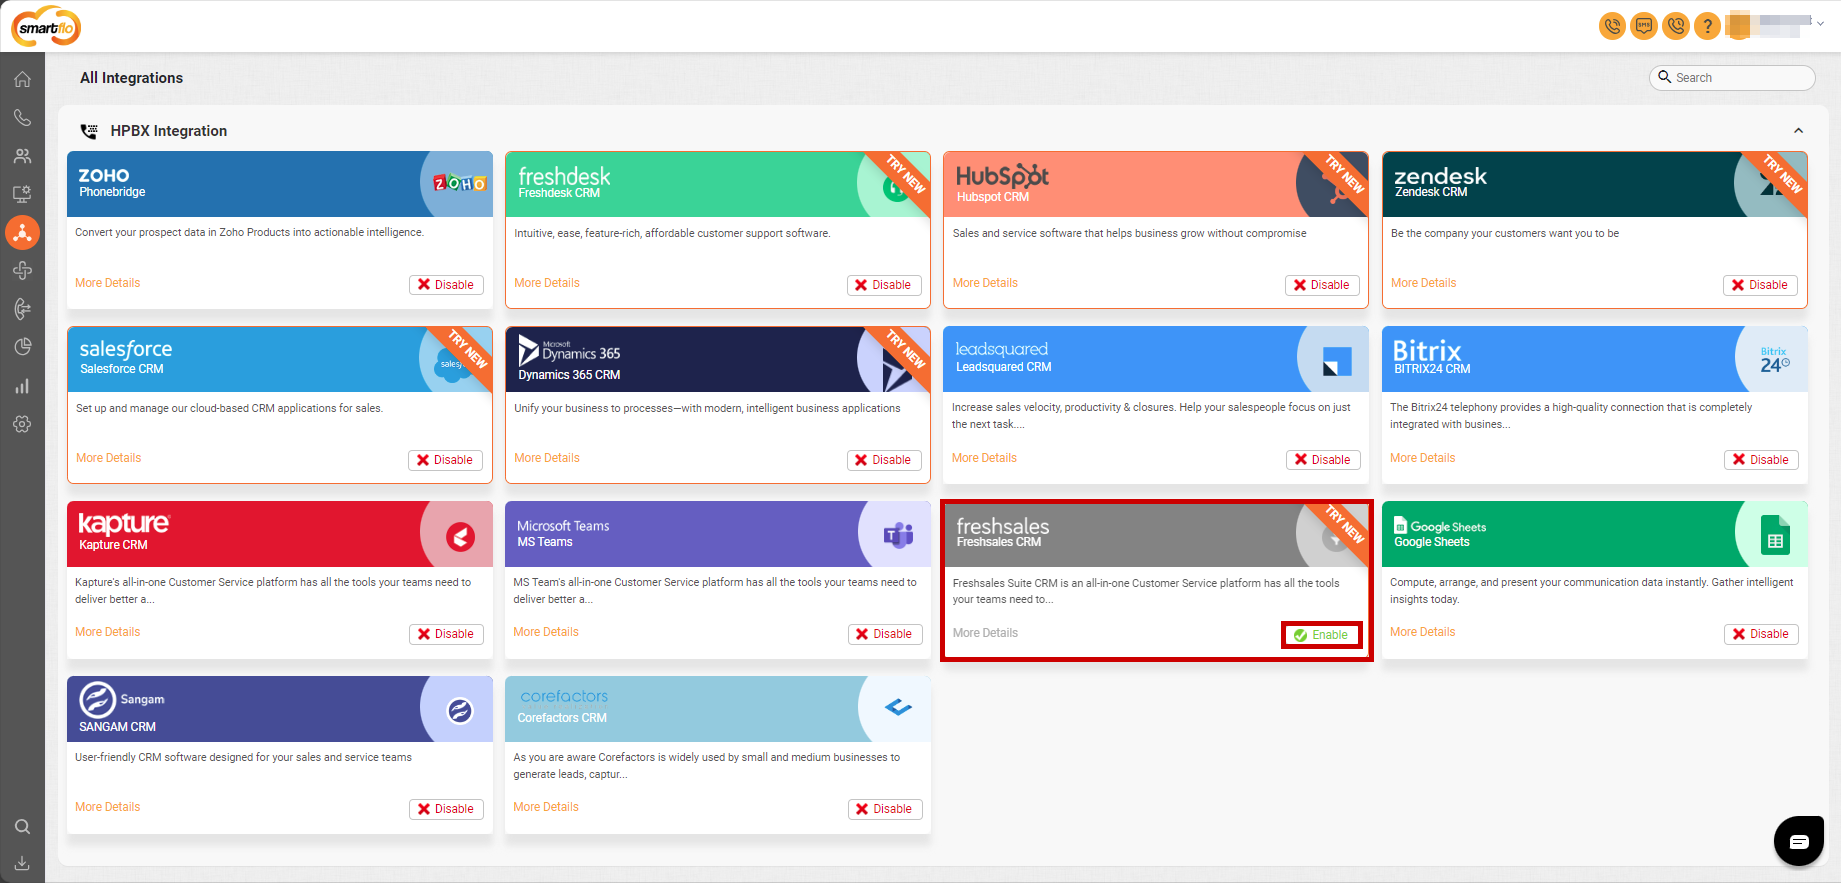Screen dimensions: 1841x883
Task: Open More Details for MS Teams
Action: coord(546,632)
